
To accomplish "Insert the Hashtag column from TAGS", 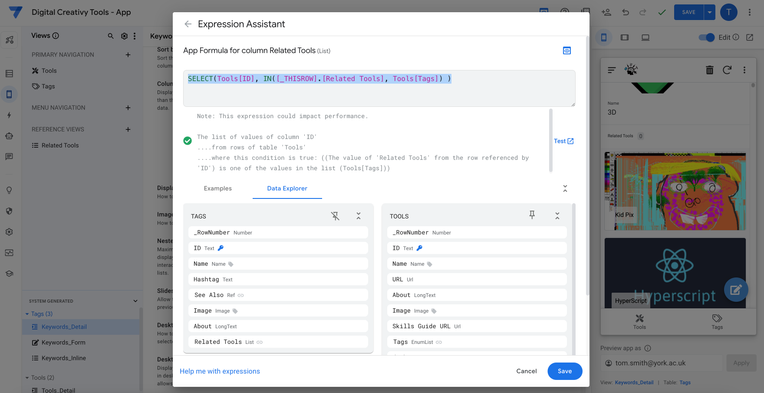I will tap(278, 280).
